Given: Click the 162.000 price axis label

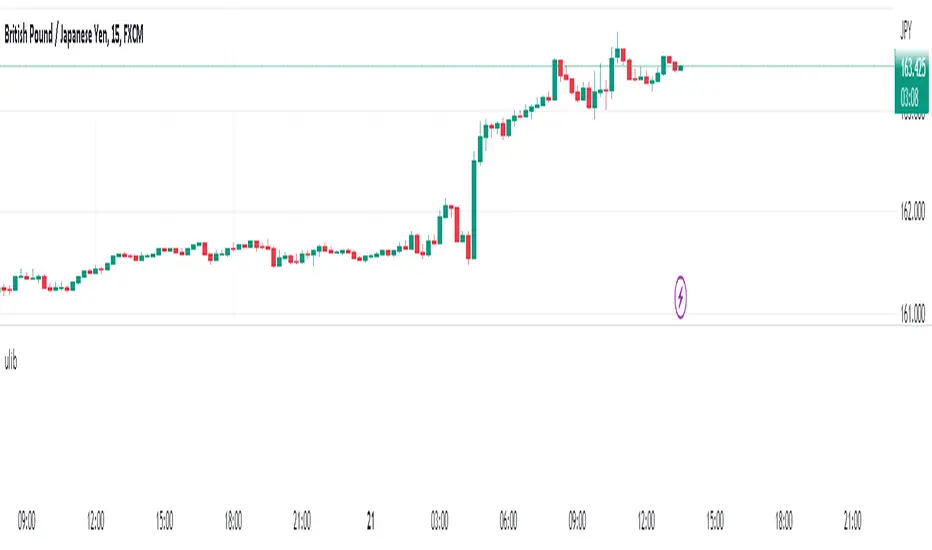Looking at the screenshot, I should pyautogui.click(x=911, y=213).
